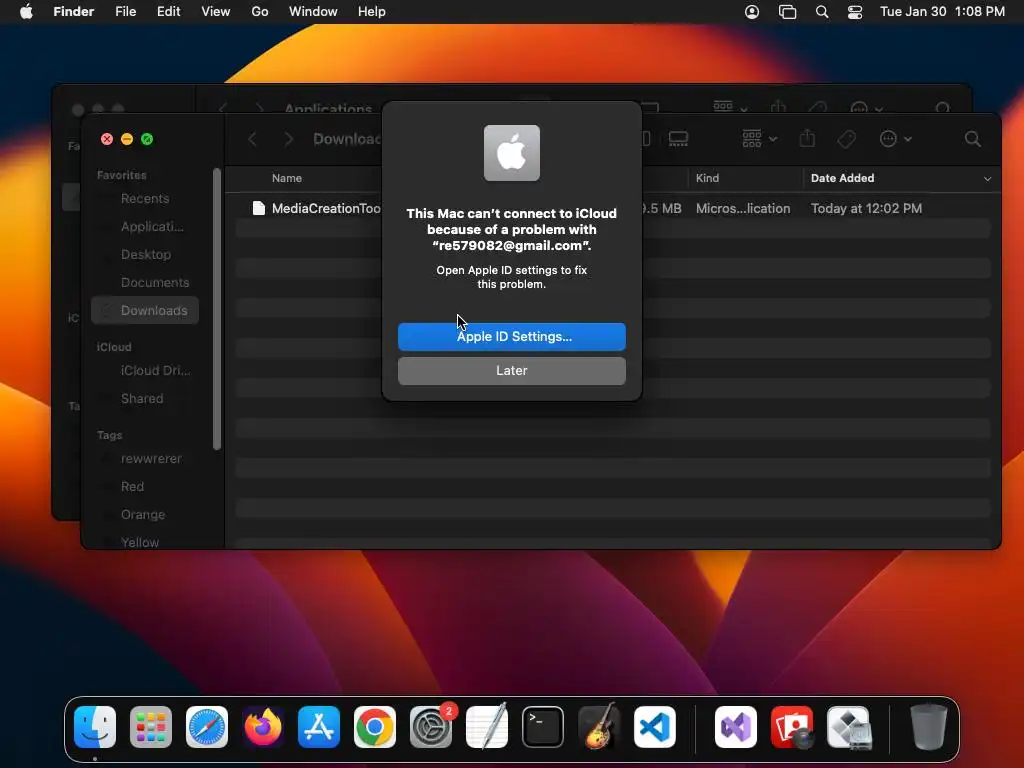Open Spotlight search in the menu bar
The width and height of the screenshot is (1024, 768).
pyautogui.click(x=822, y=12)
